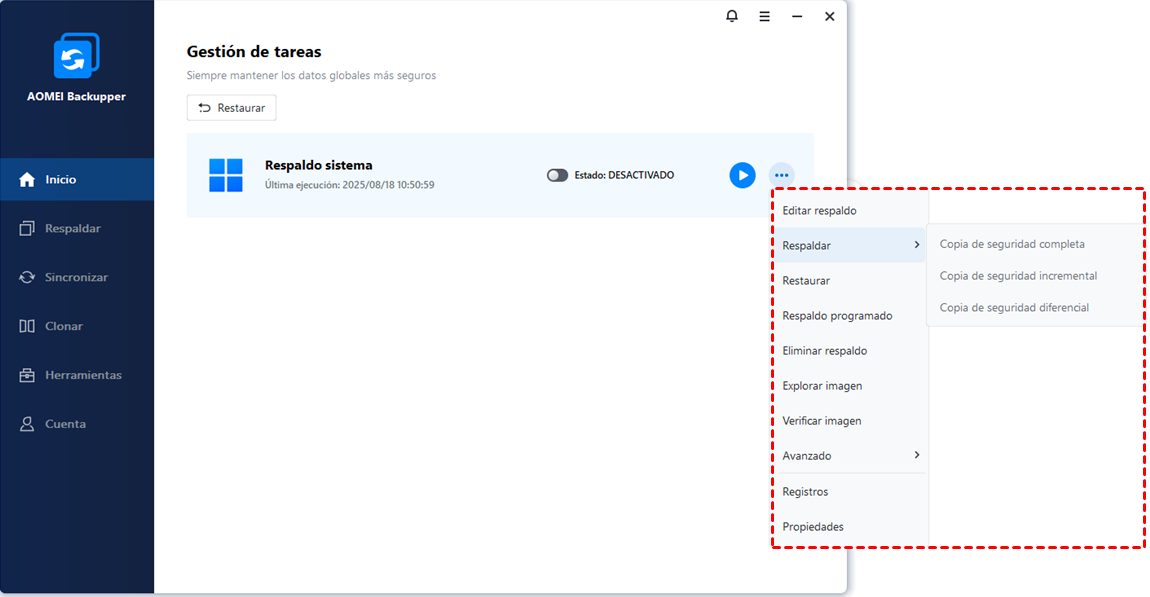Open Respaldo programado menu entry
This screenshot has height=597, width=1150.
(837, 316)
